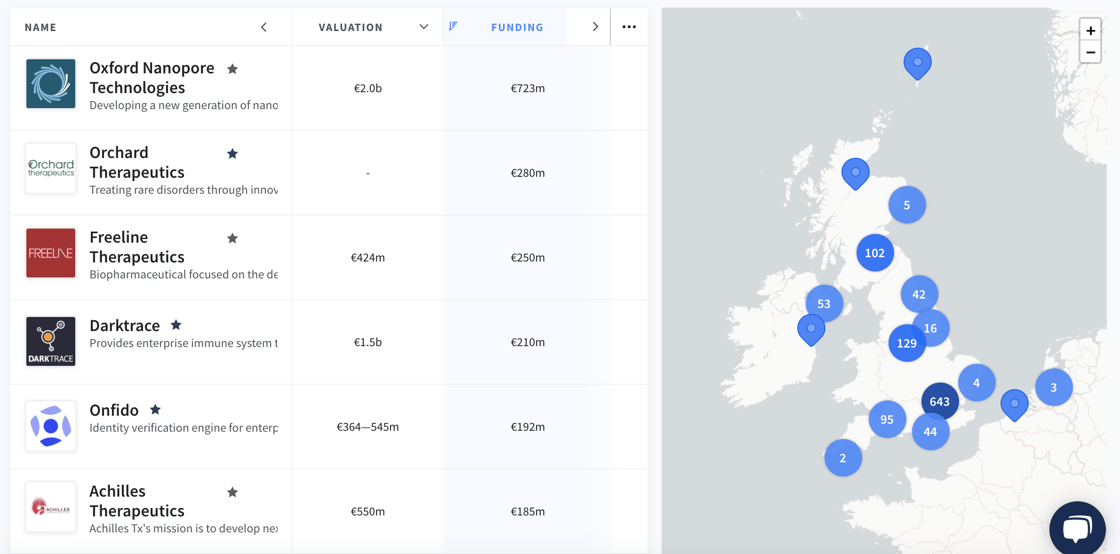Image resolution: width=1120 pixels, height=554 pixels.
Task: Click the Name column header
Action: tap(41, 28)
